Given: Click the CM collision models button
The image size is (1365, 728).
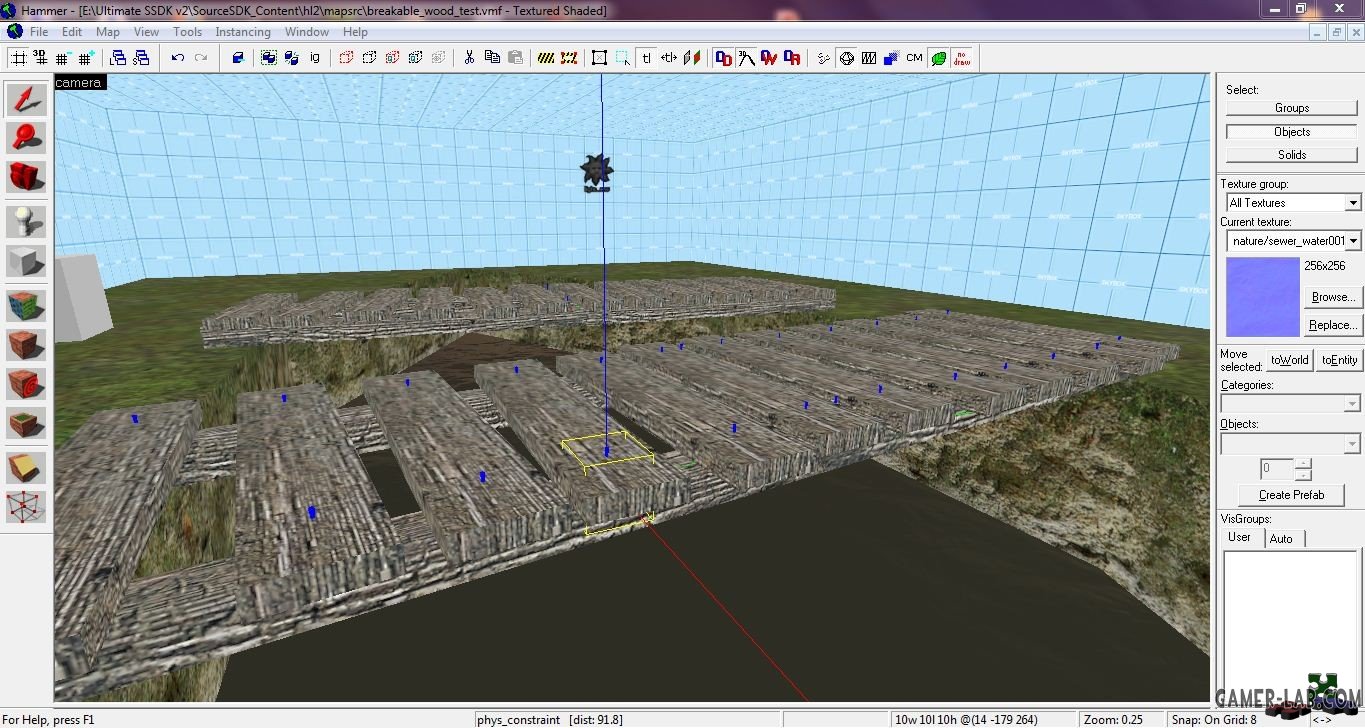Looking at the screenshot, I should point(914,58).
